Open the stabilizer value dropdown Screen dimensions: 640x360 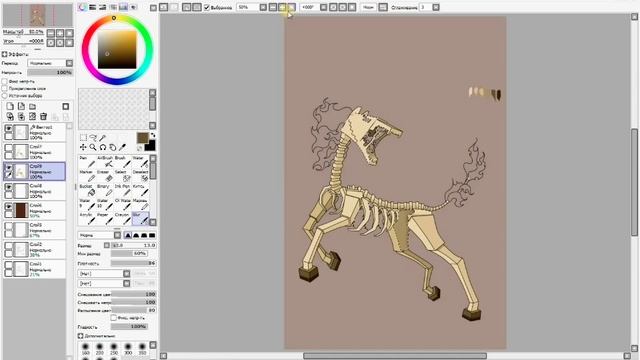click(436, 7)
